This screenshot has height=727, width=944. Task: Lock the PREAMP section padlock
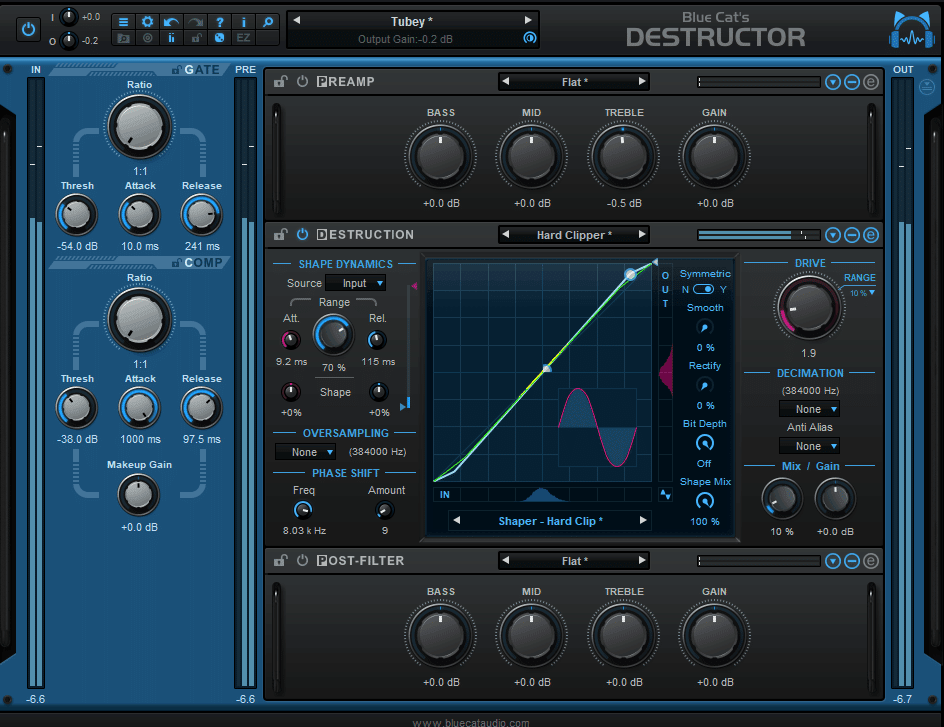click(x=280, y=81)
